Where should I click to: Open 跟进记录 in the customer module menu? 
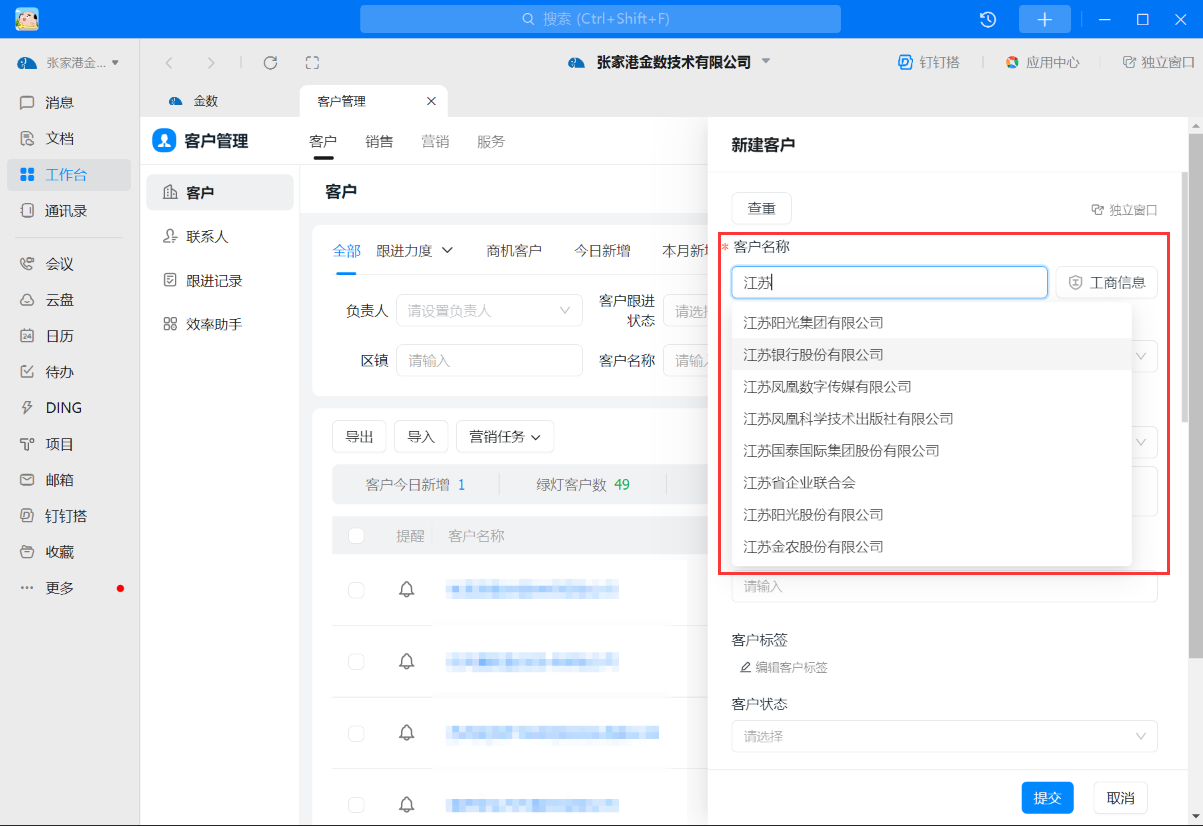click(x=220, y=281)
